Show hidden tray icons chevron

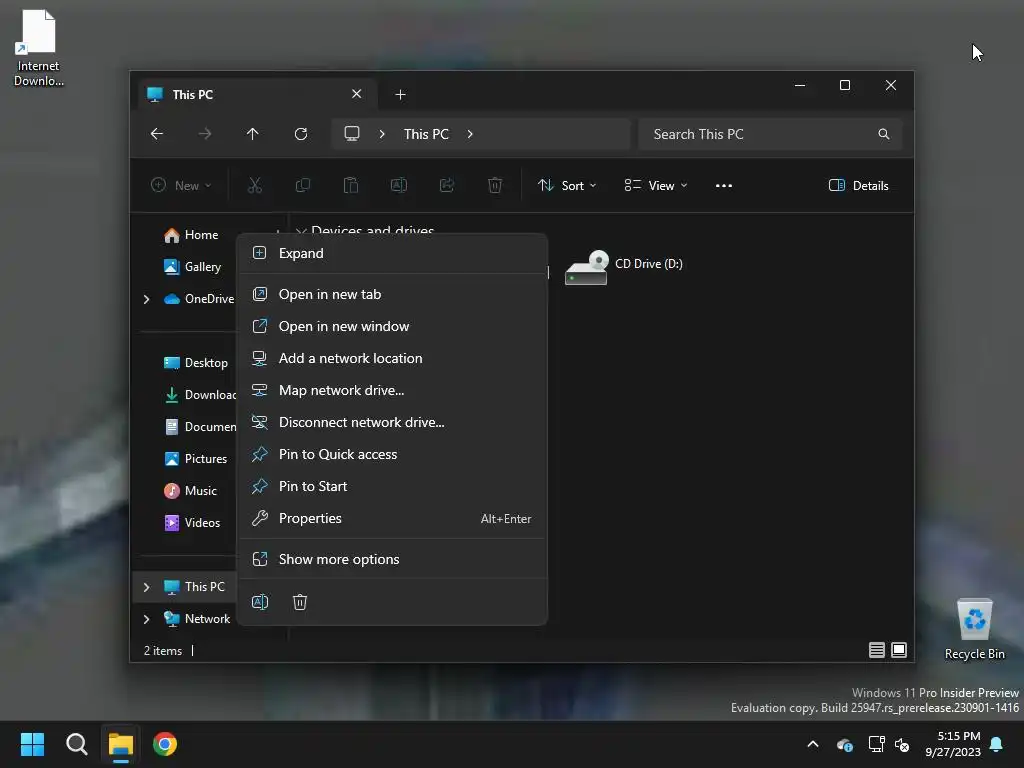pyautogui.click(x=813, y=744)
